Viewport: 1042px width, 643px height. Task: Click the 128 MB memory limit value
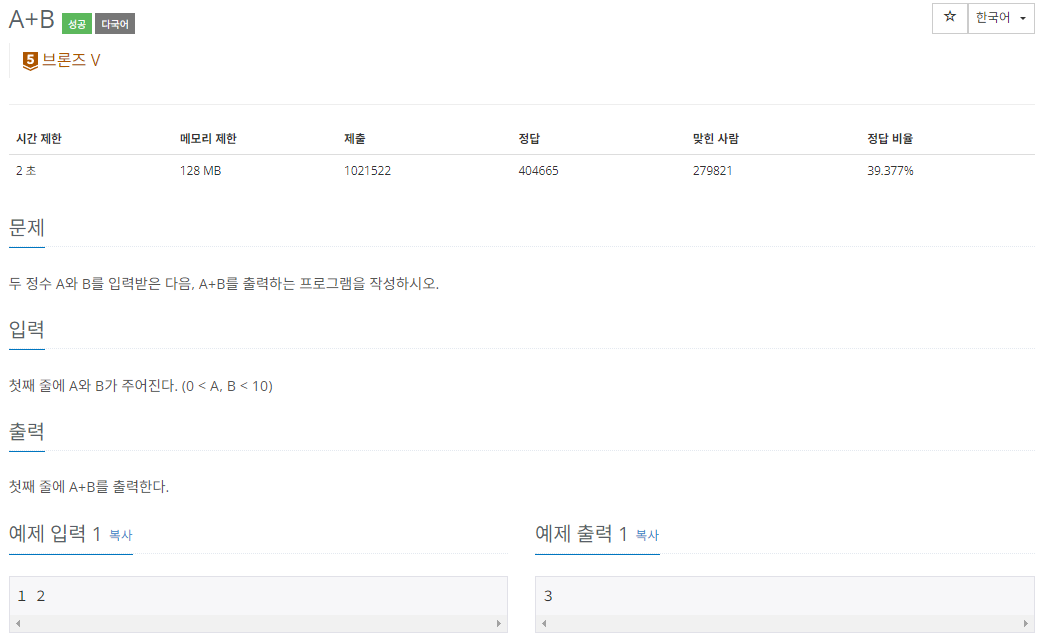pos(200,171)
